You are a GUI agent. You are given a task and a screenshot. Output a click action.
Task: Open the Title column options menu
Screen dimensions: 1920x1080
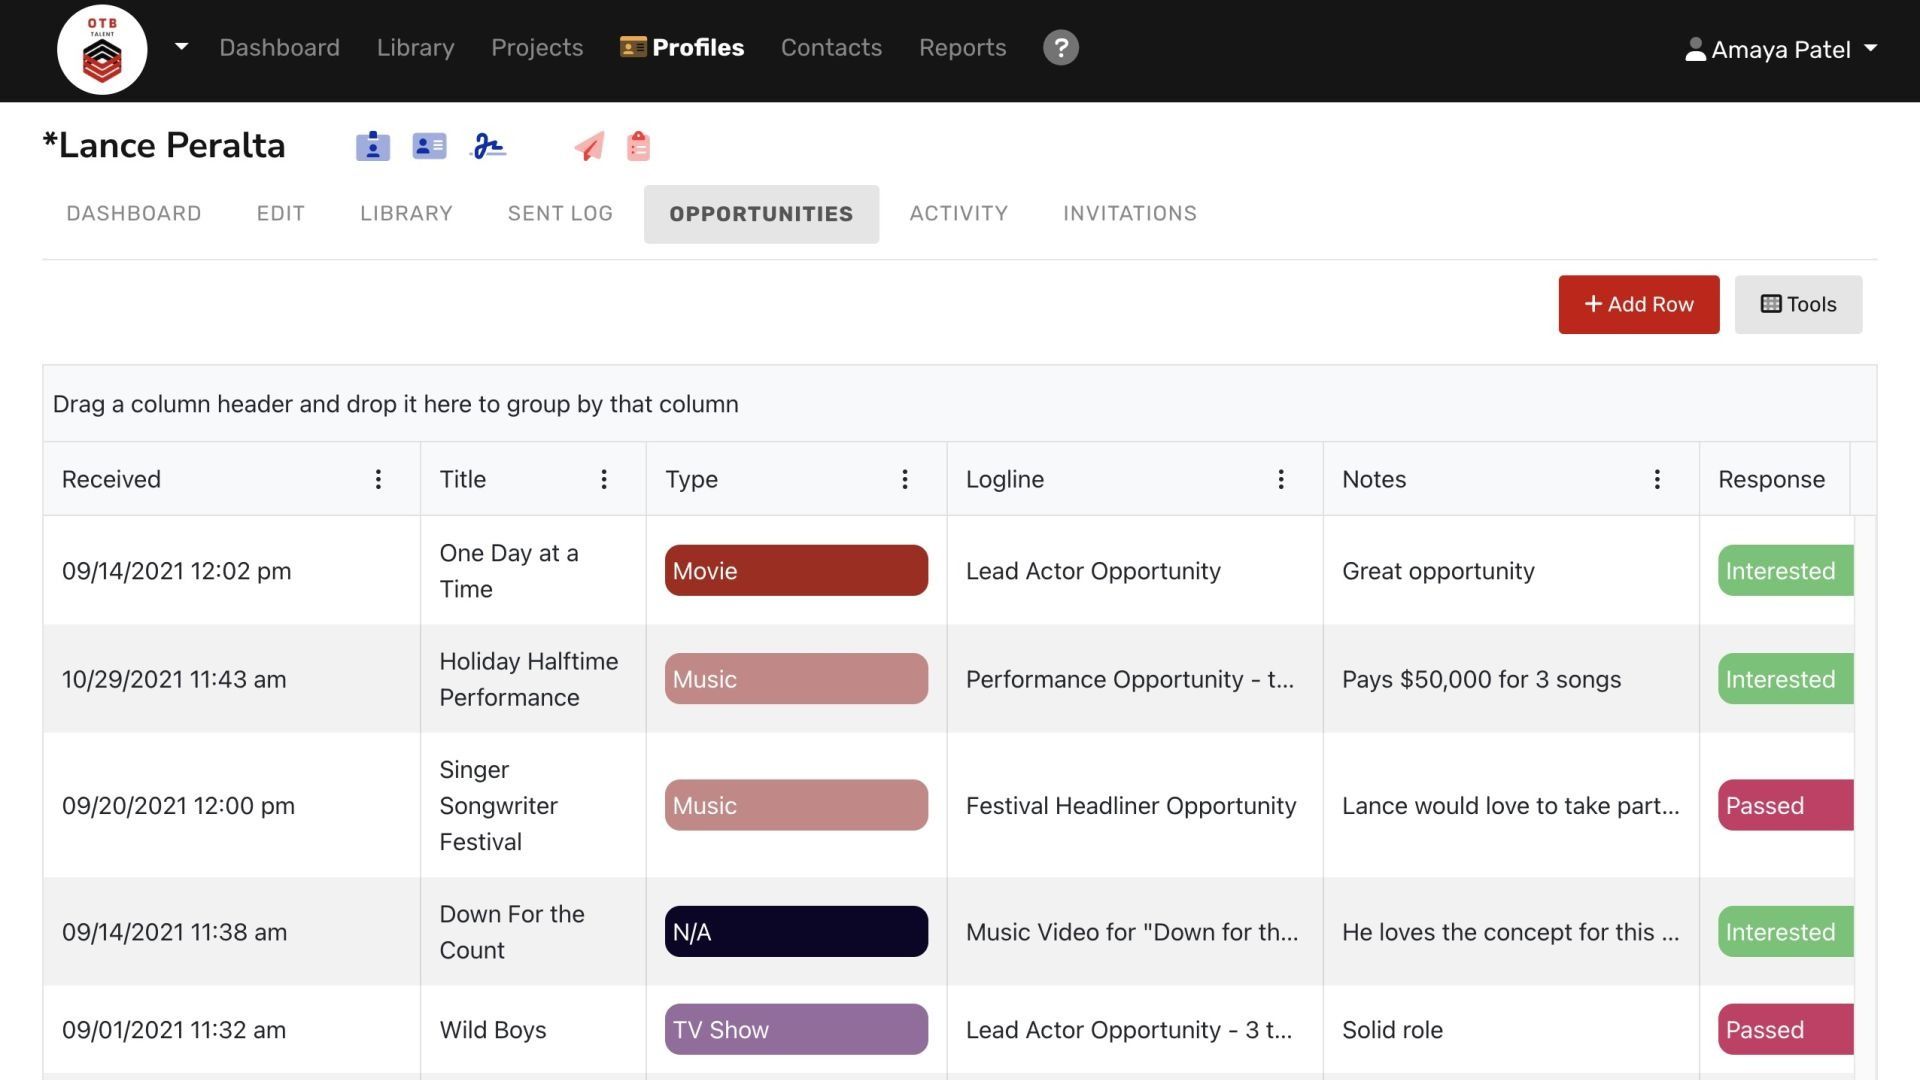pos(604,479)
